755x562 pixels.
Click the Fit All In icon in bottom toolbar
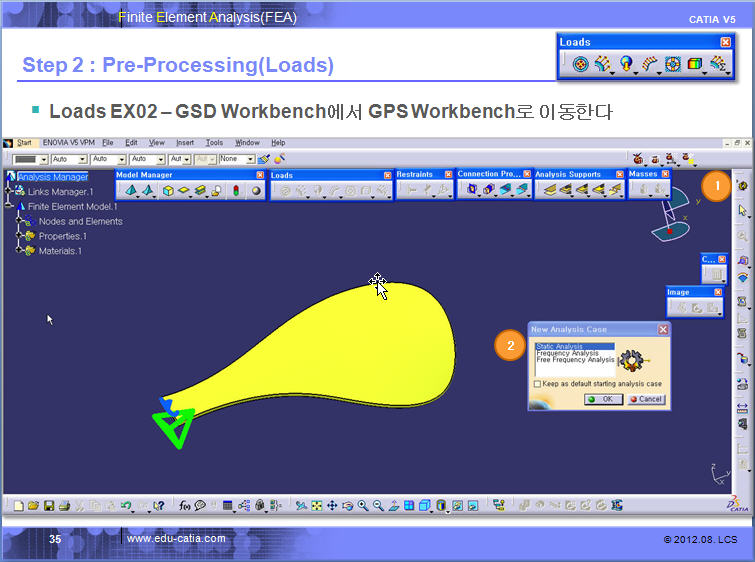316,506
